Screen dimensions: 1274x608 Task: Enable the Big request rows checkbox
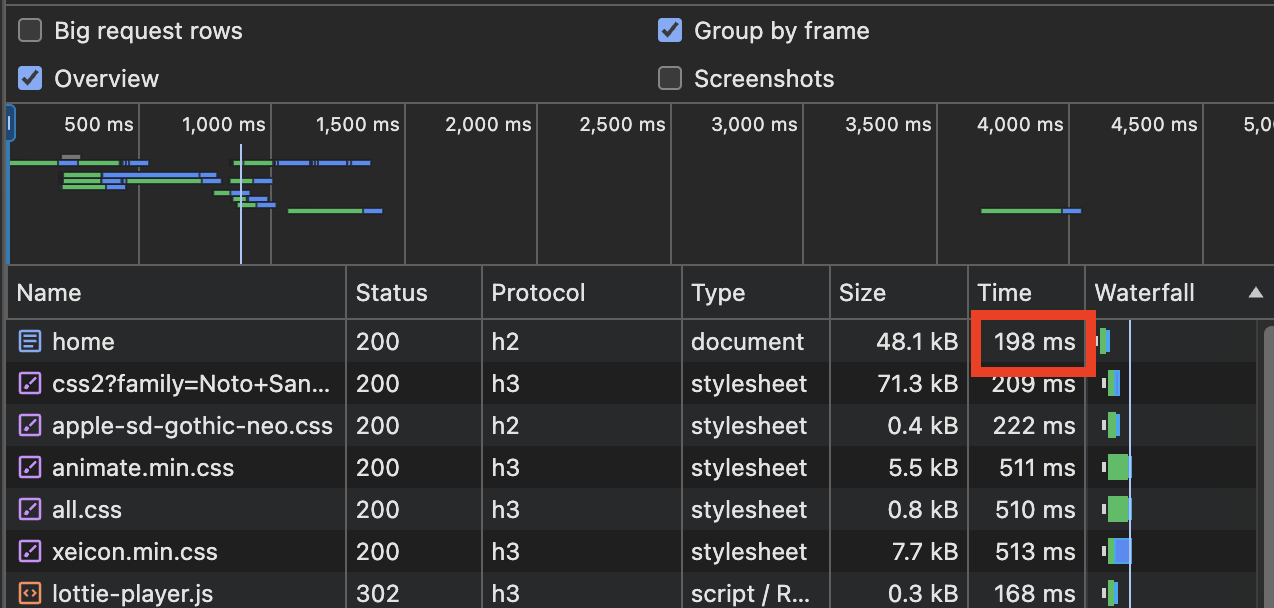31,31
